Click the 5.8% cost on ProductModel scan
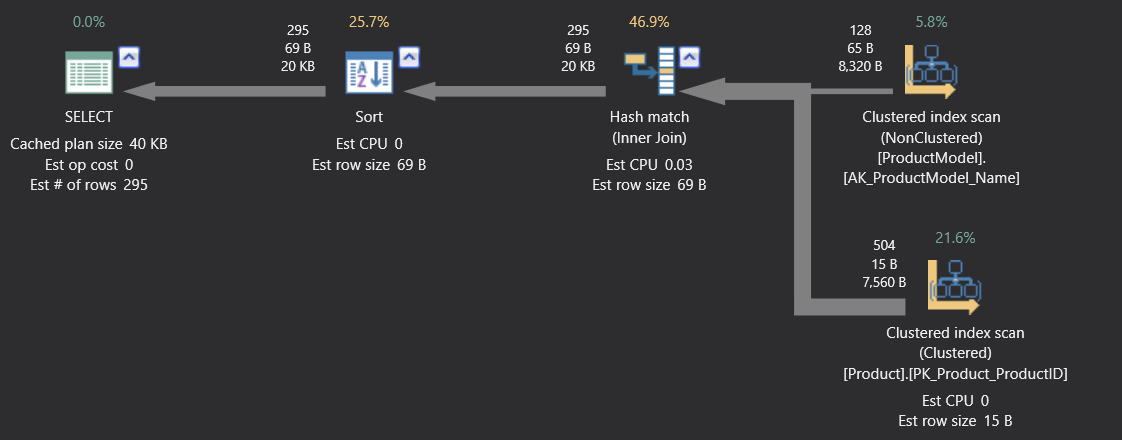Screen dimensions: 1122x440 click(931, 22)
